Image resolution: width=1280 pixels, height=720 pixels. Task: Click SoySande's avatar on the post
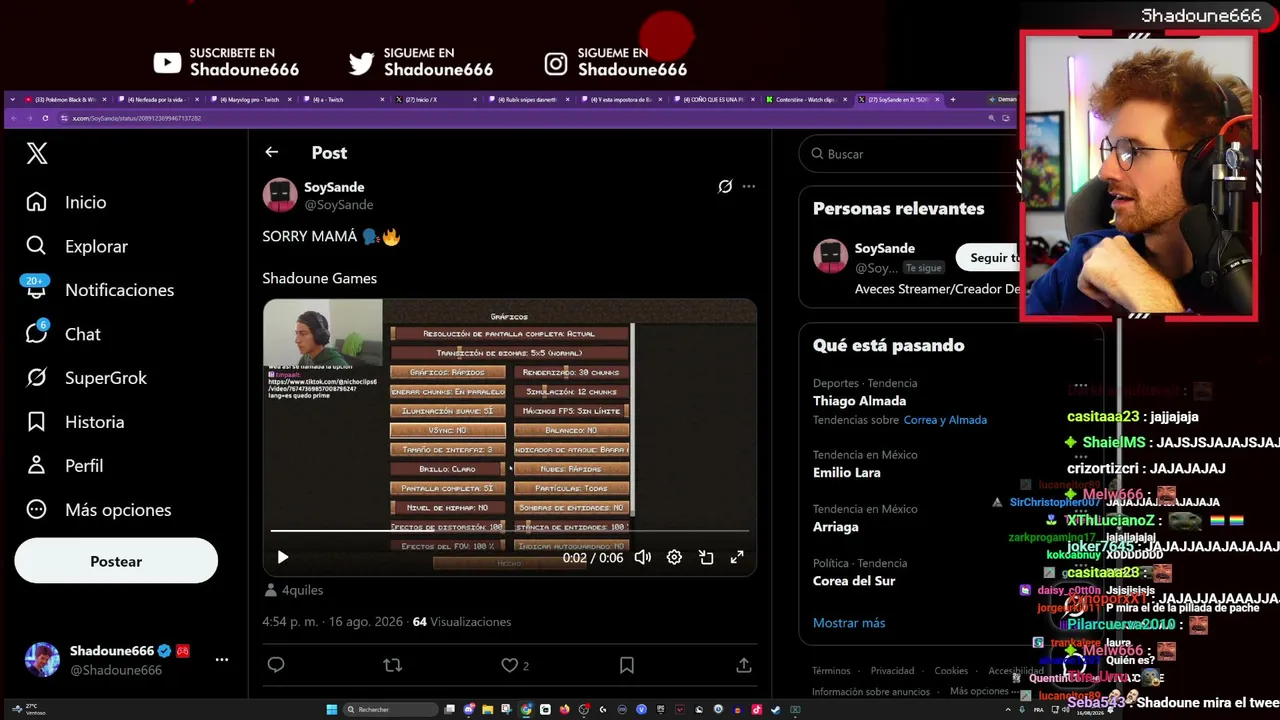[280, 195]
